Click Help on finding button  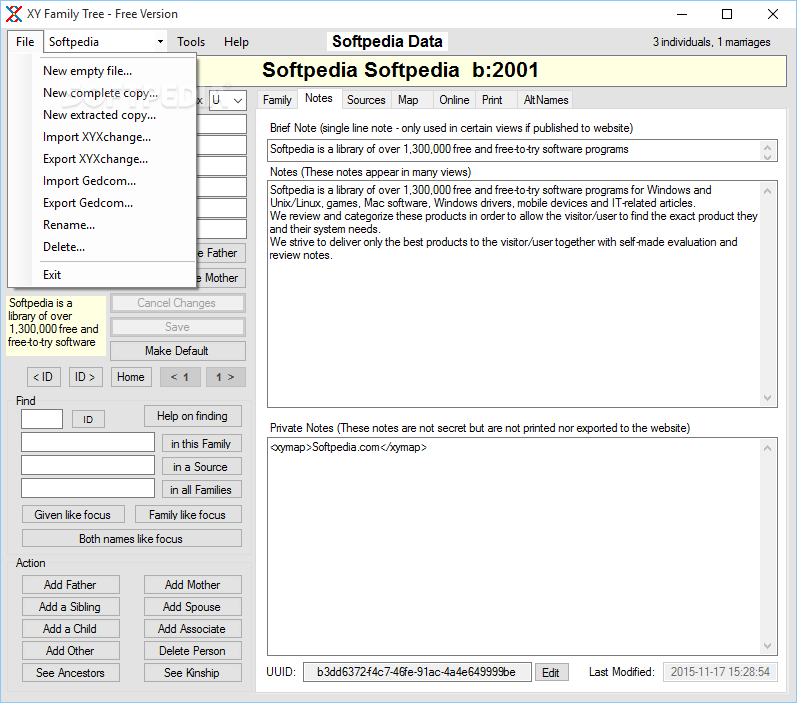point(193,416)
